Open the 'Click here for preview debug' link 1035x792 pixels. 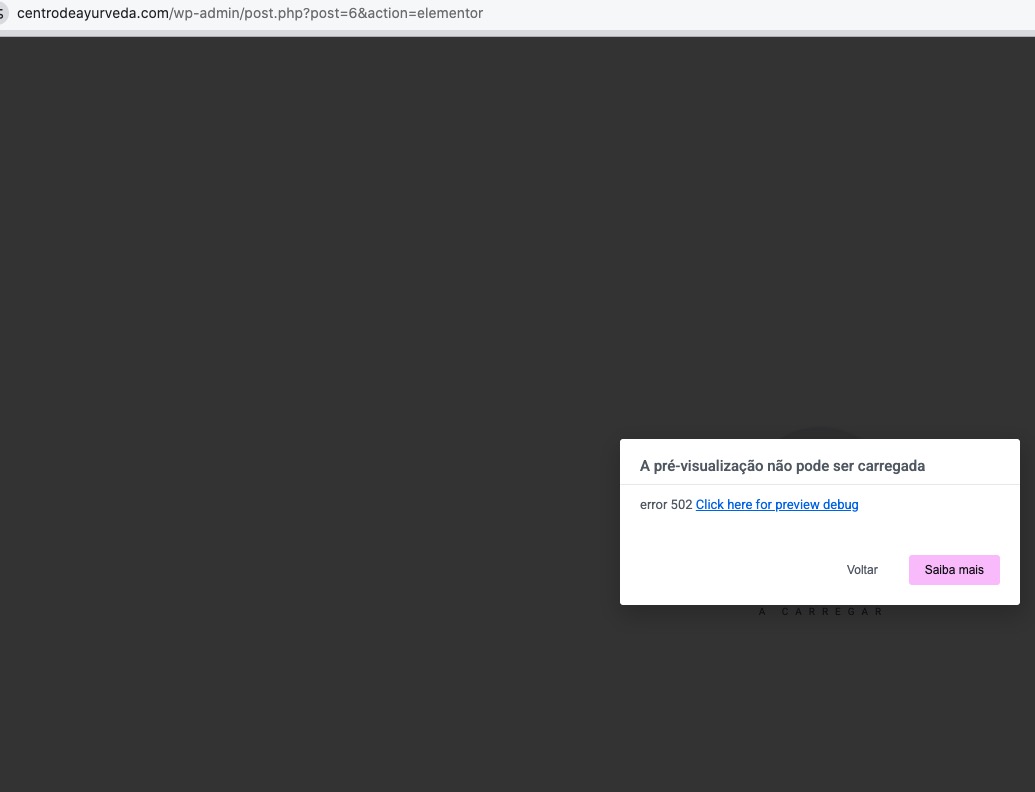click(777, 505)
